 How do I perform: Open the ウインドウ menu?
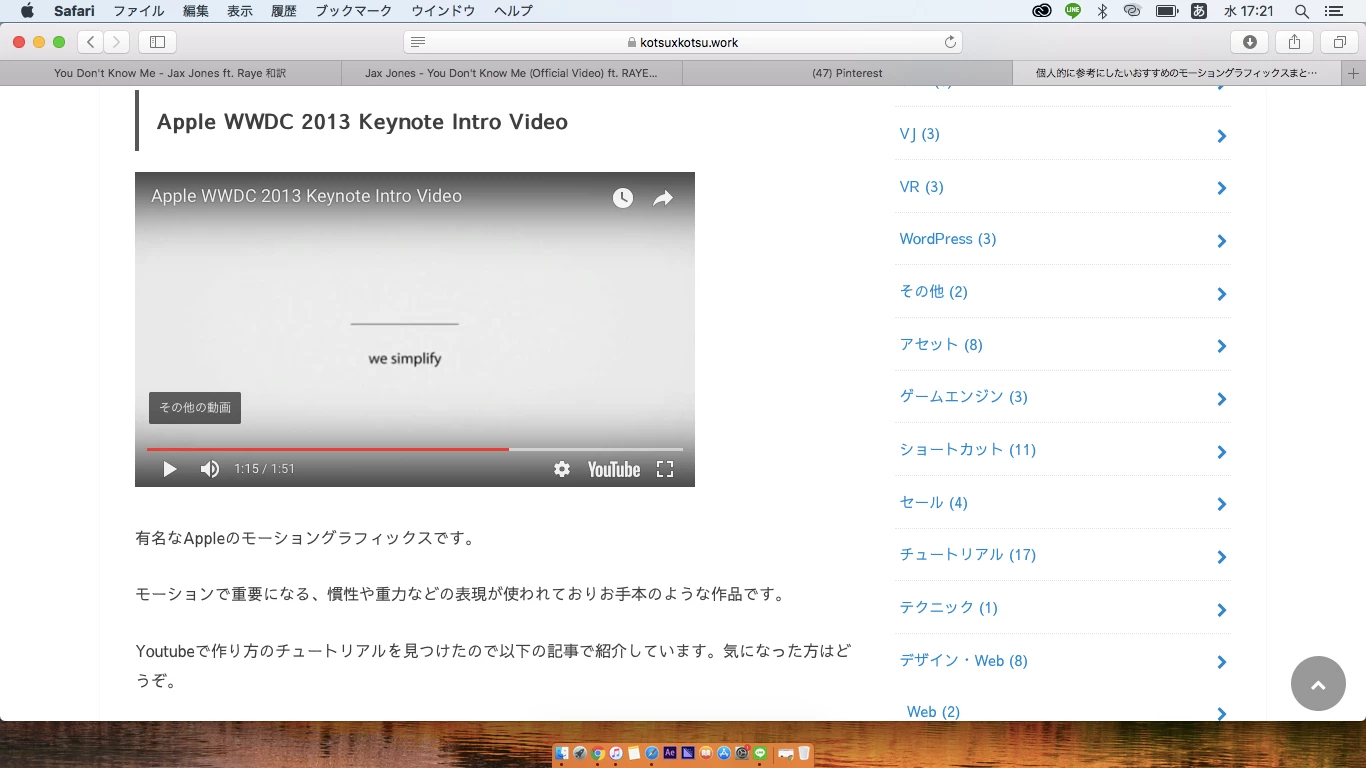coord(443,11)
